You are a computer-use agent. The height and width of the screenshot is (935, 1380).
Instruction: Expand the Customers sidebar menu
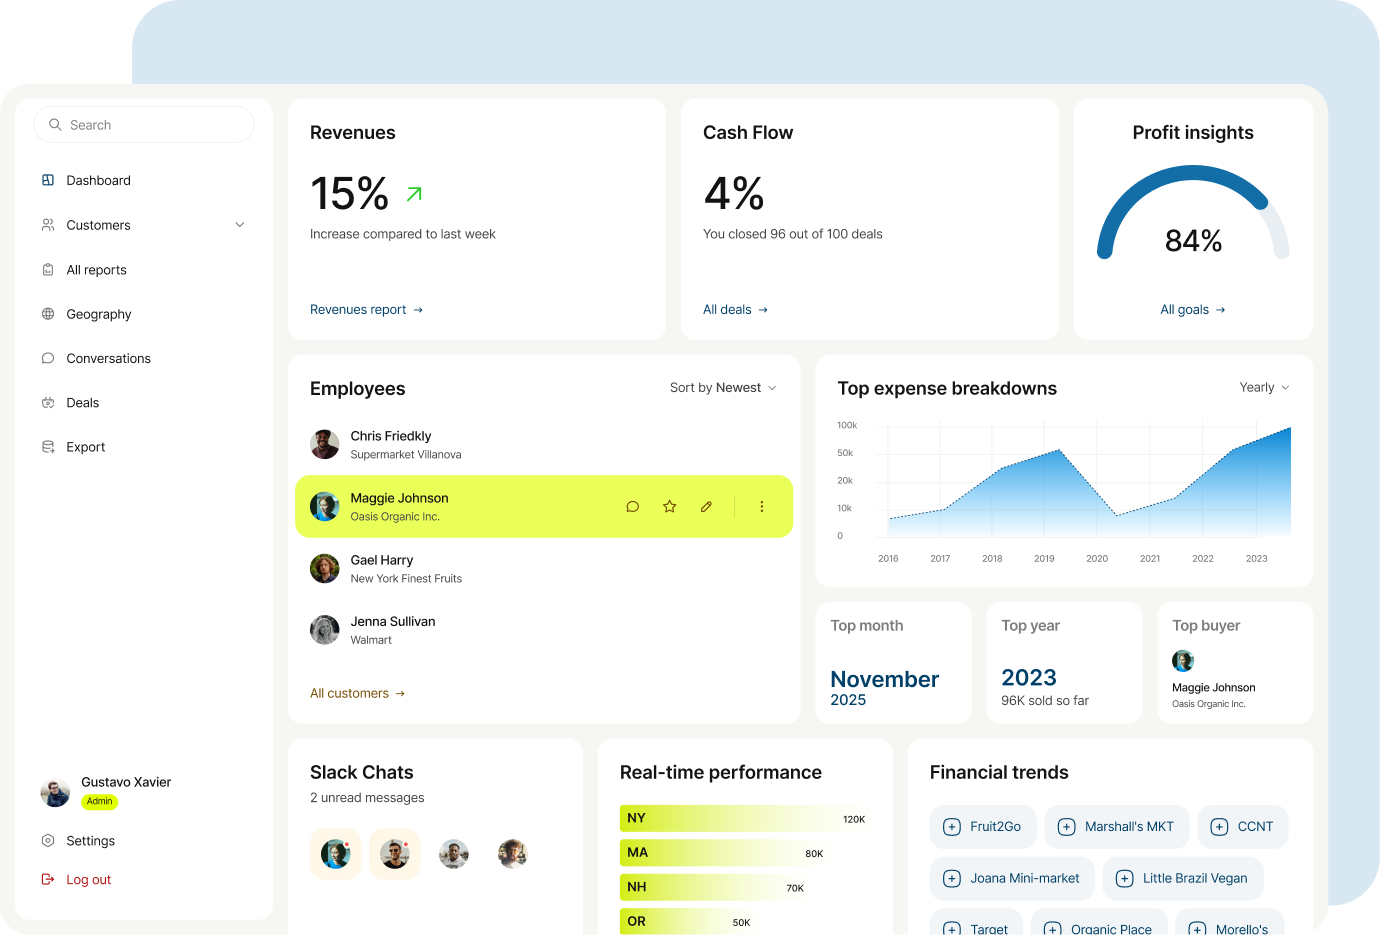click(x=239, y=225)
